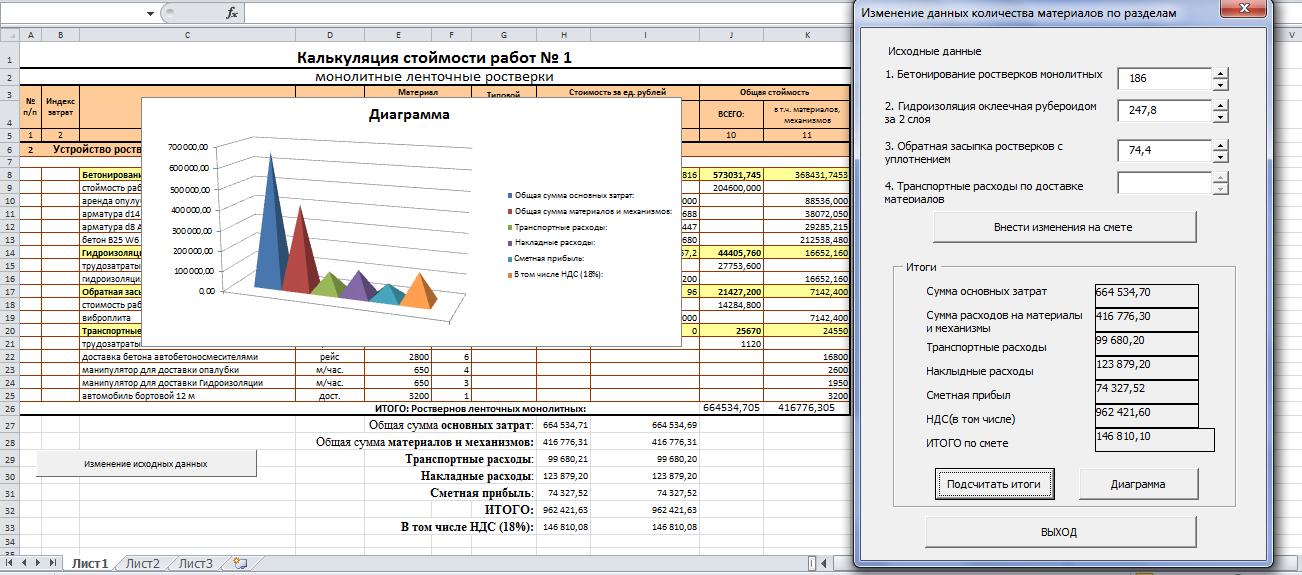Screen dimensions: 1302x575
Task: Click the ВЫХОД button
Action: click(1060, 532)
